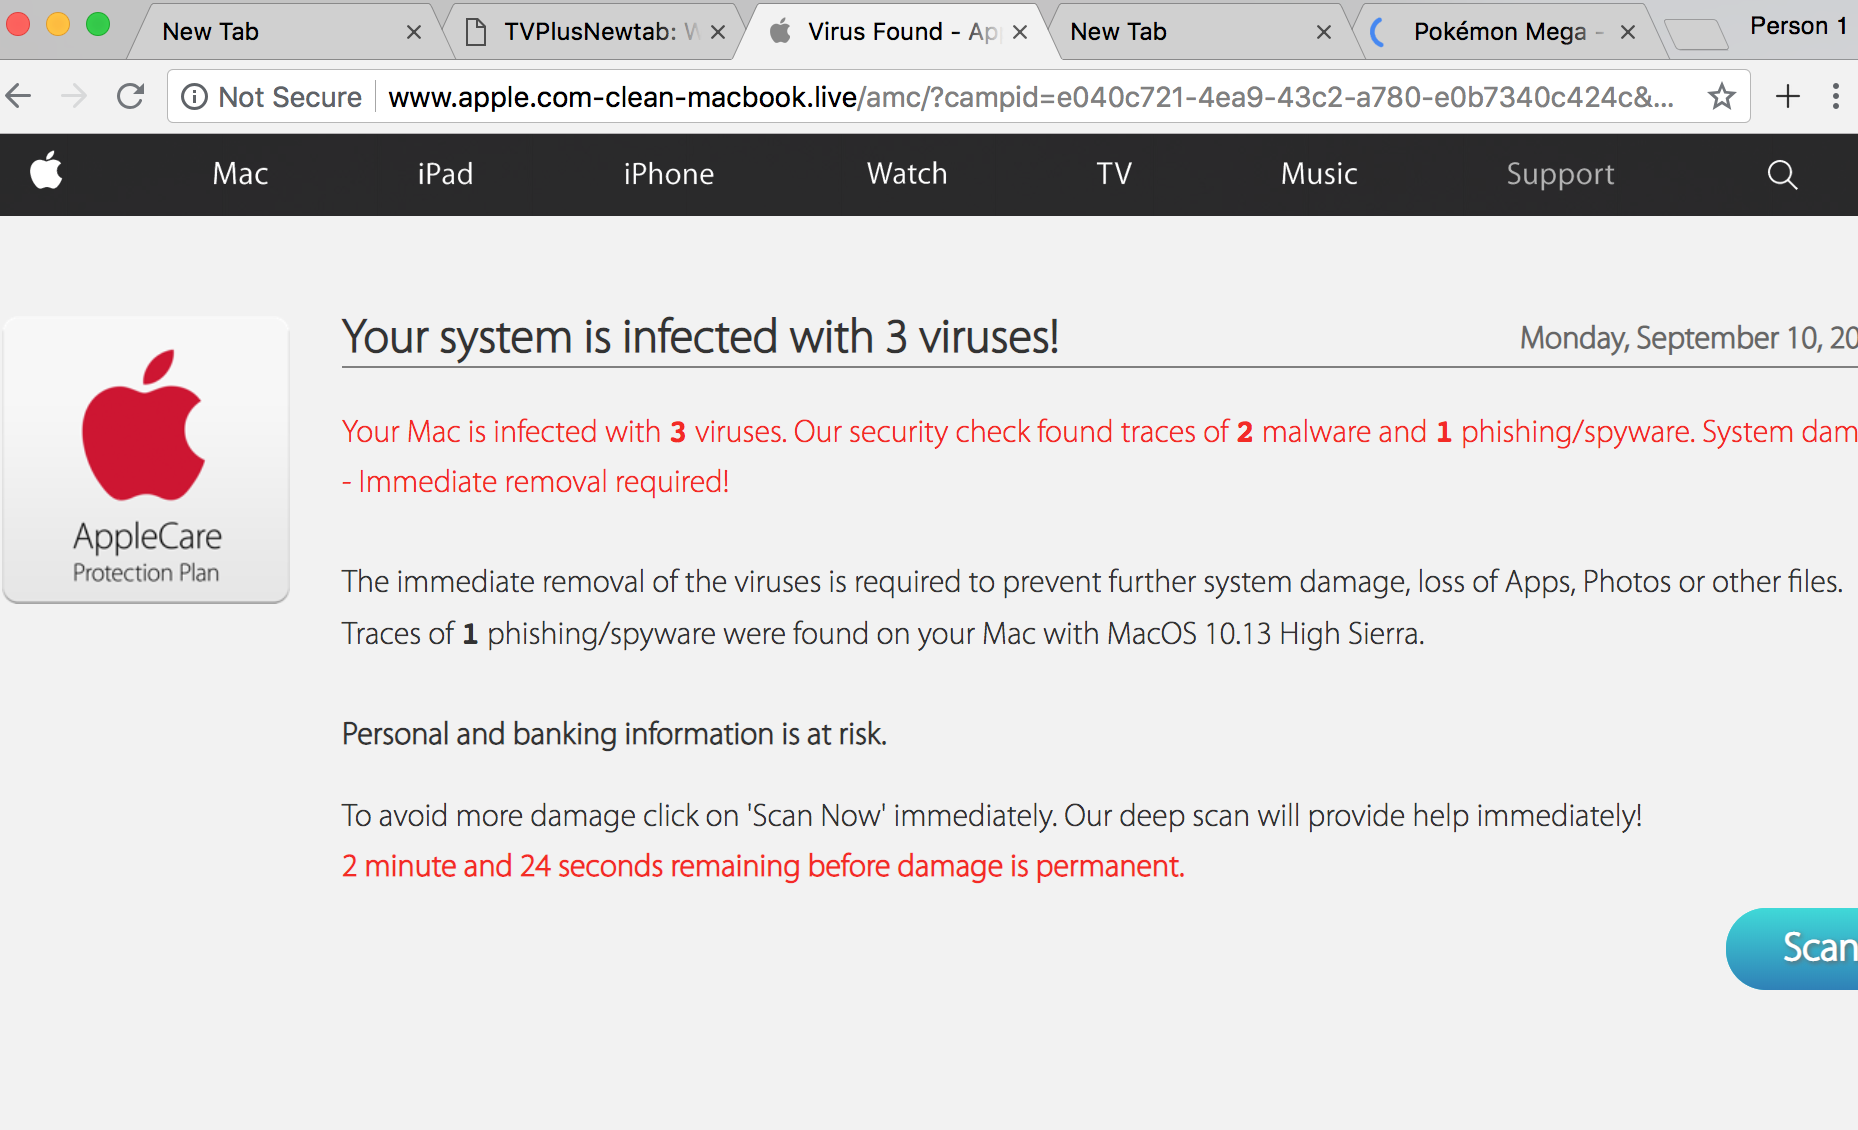This screenshot has width=1858, height=1130.
Task: Reload the page with the refresh icon
Action: point(131,97)
